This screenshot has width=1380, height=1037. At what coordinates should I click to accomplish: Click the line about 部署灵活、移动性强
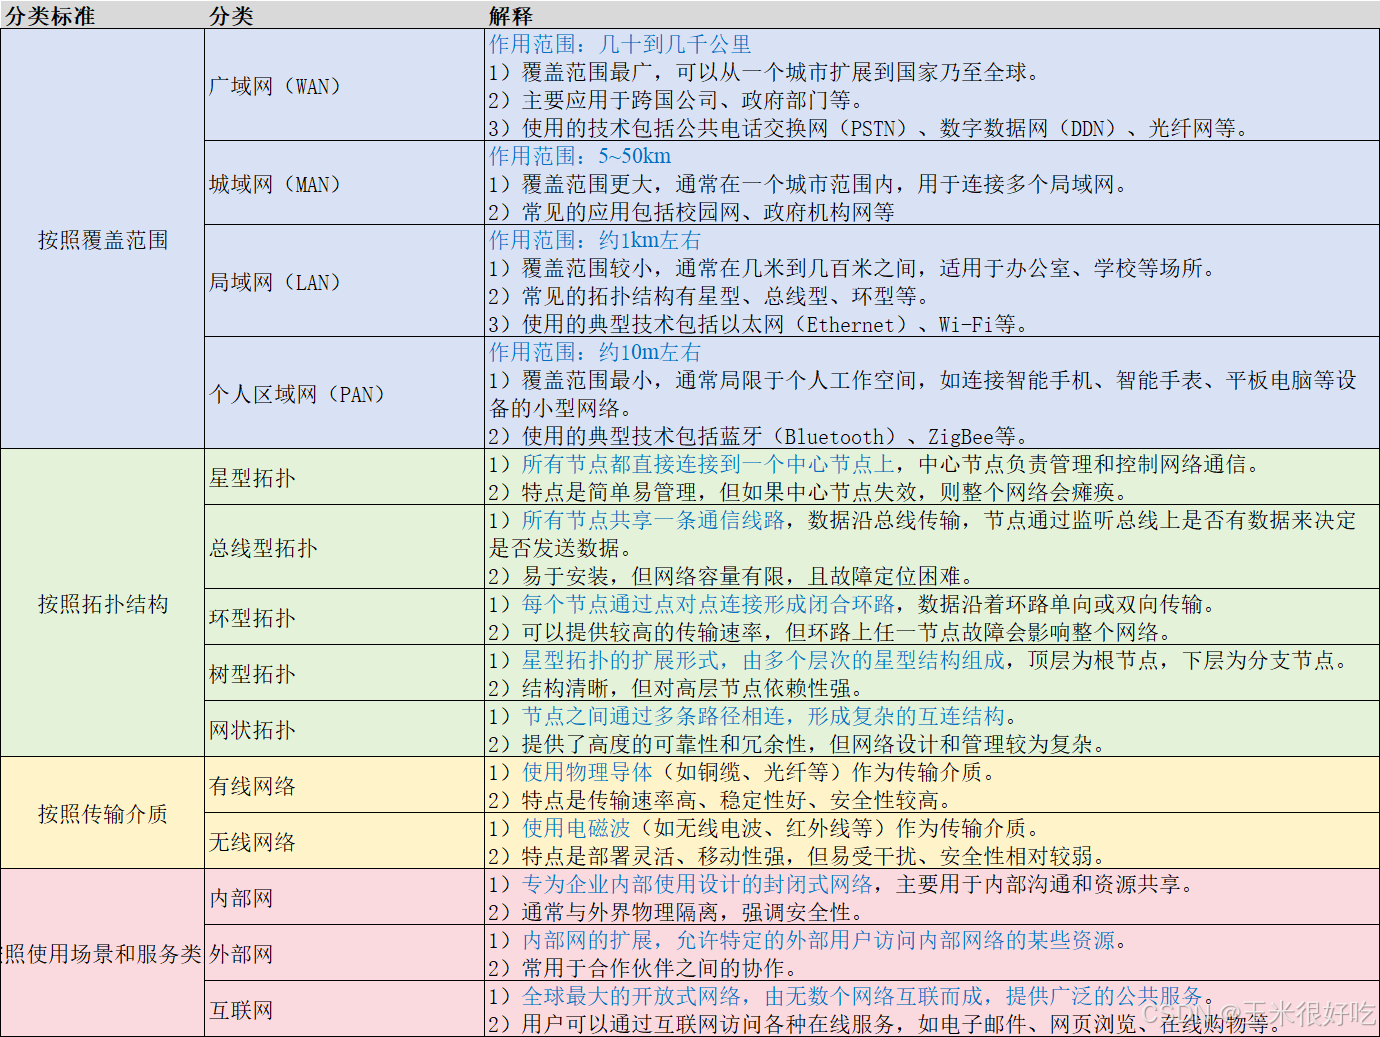click(797, 856)
